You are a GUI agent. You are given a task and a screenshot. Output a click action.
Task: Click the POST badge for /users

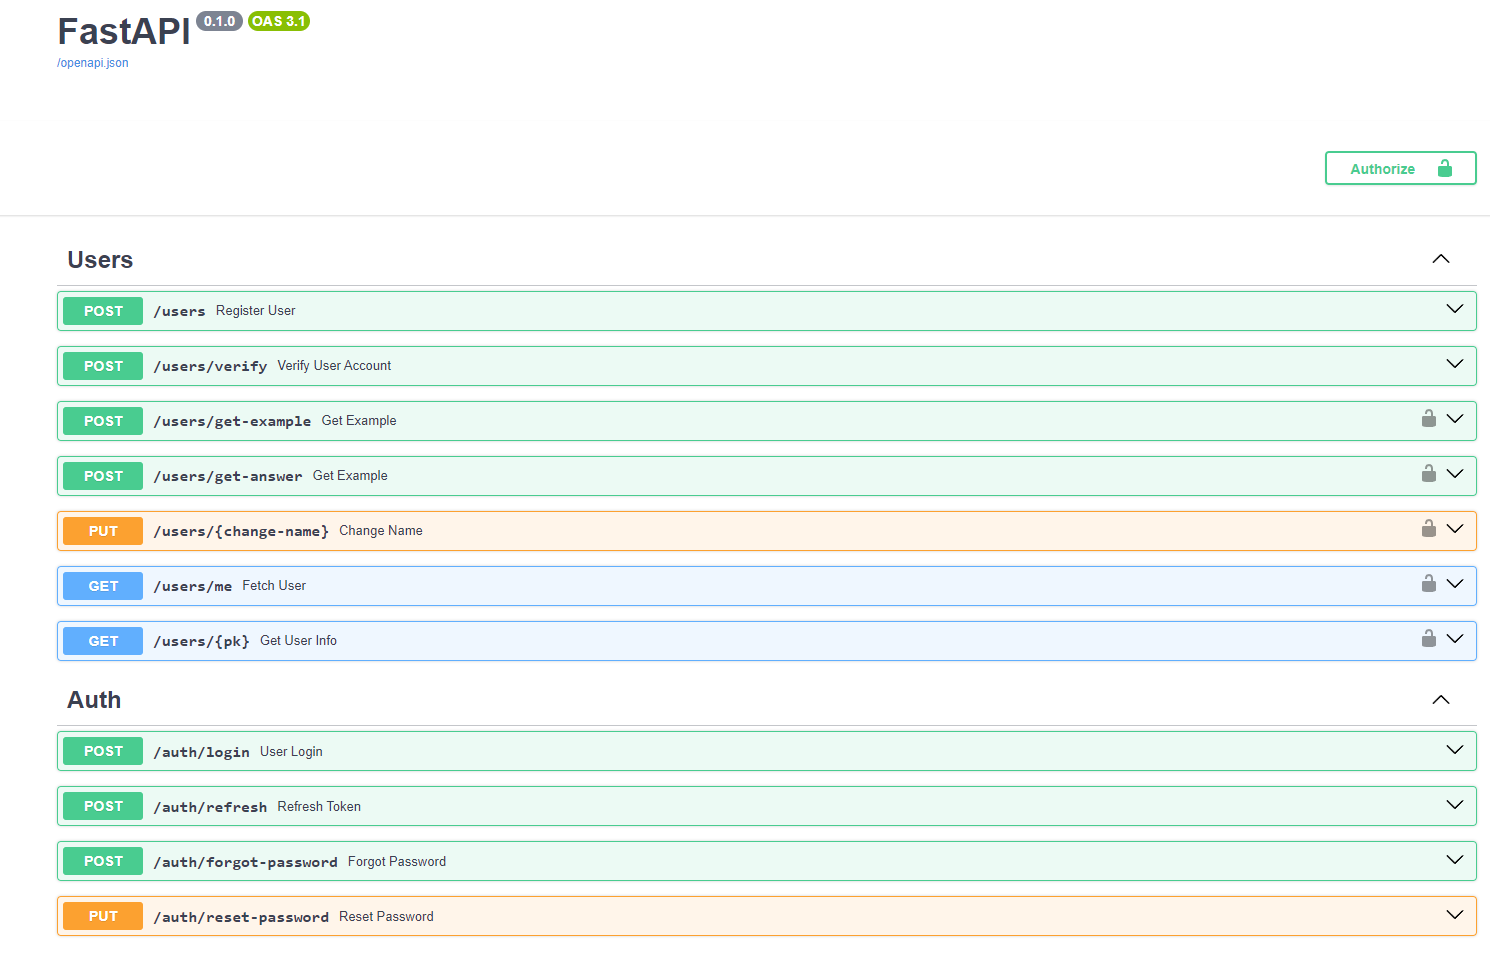click(103, 311)
